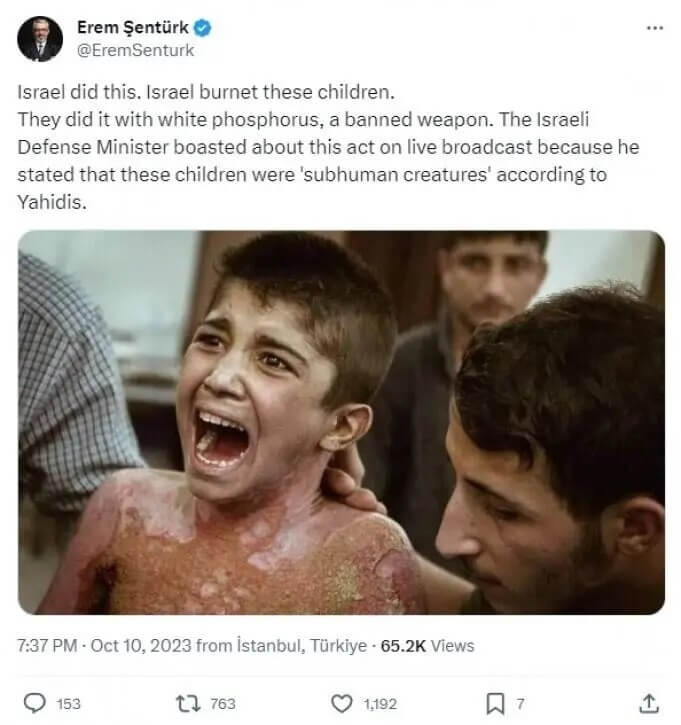Like the tweet with the heart icon
This screenshot has width=681, height=725.
click(x=343, y=703)
